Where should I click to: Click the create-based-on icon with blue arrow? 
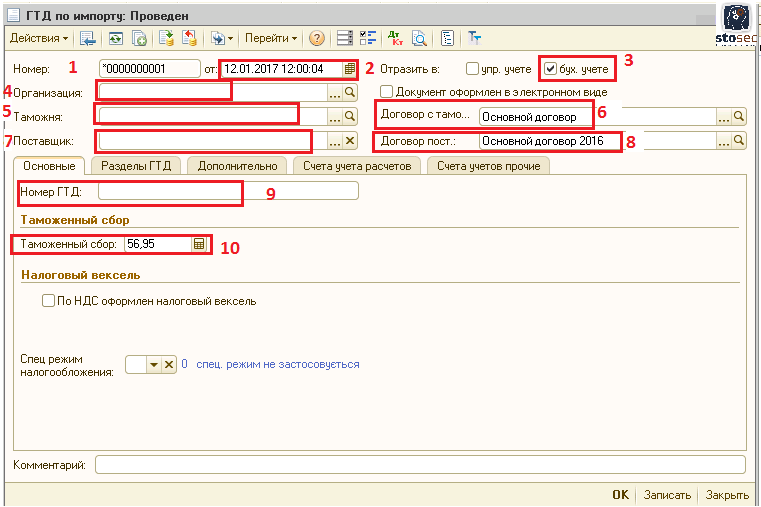pos(218,38)
